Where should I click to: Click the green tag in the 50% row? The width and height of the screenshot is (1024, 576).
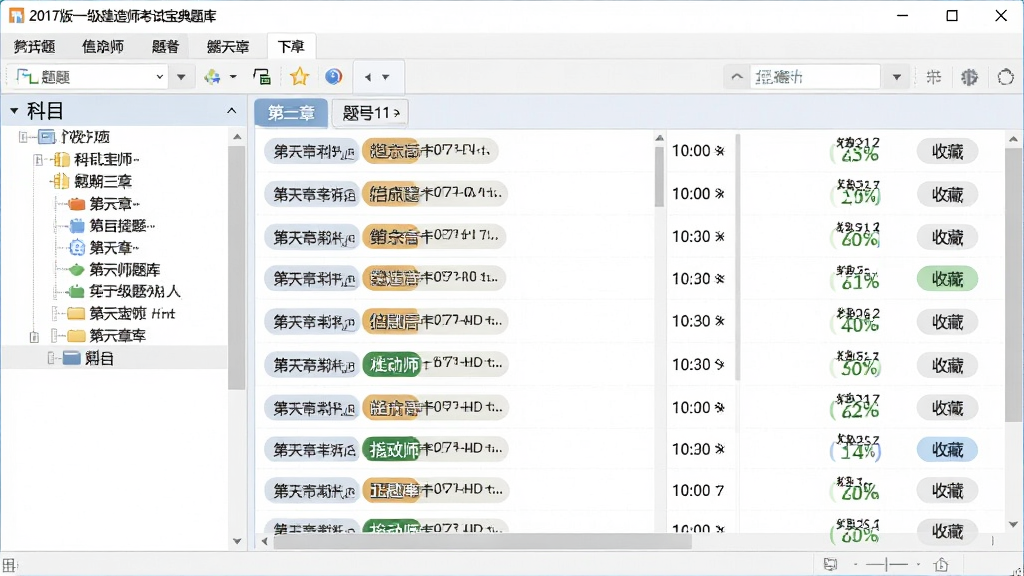pos(392,364)
